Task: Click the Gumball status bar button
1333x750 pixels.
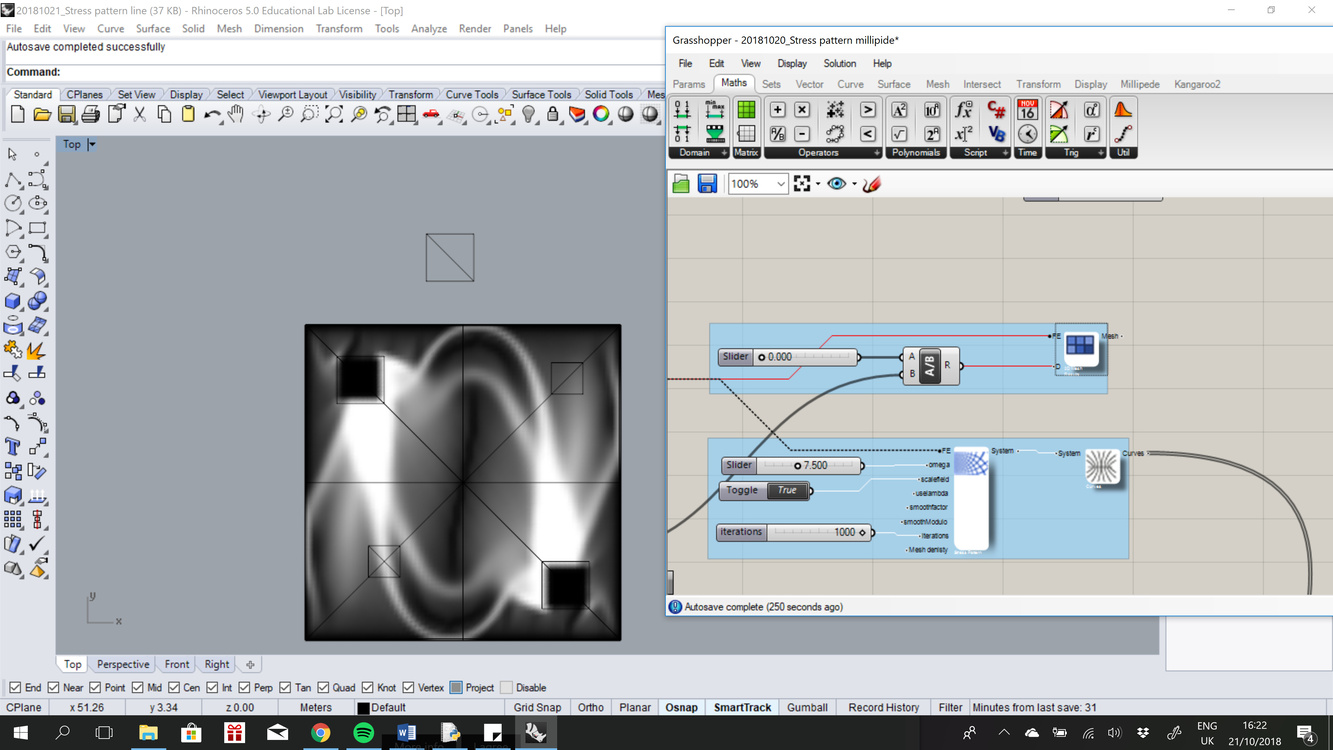Action: (806, 708)
